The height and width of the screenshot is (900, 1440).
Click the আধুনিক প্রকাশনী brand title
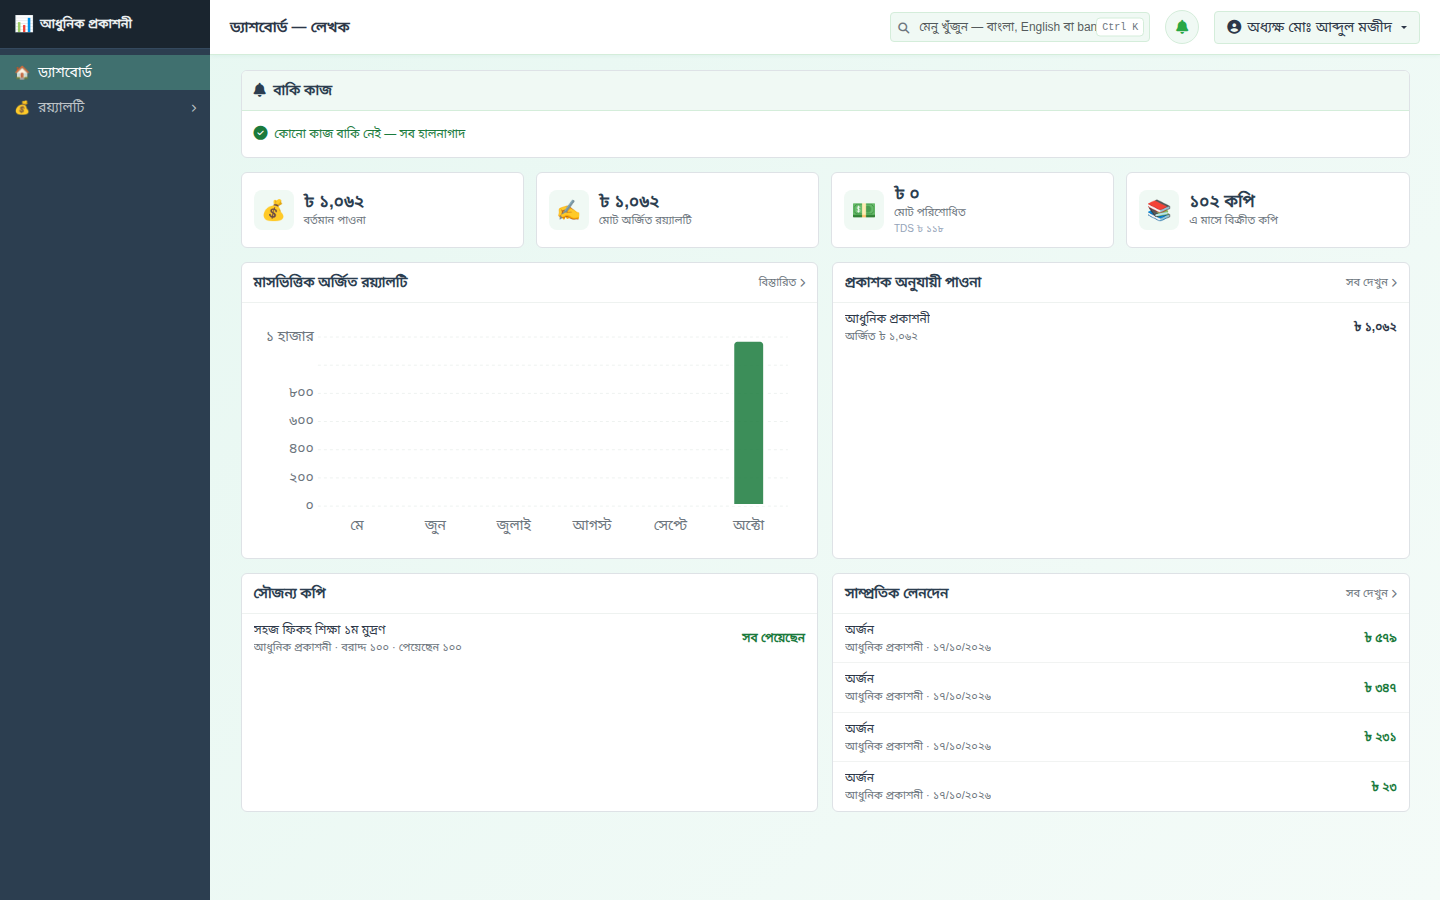(x=86, y=24)
